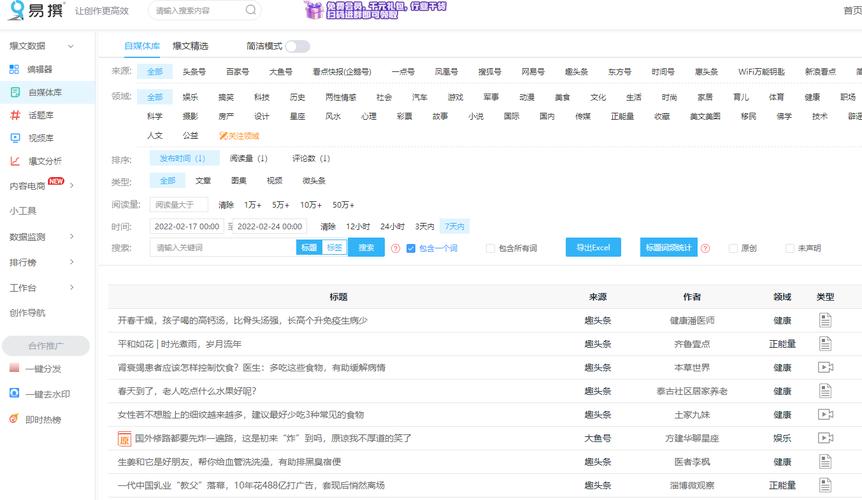Uncheck the 包含一个词 checkbox
The height and width of the screenshot is (500, 862).
[x=411, y=248]
